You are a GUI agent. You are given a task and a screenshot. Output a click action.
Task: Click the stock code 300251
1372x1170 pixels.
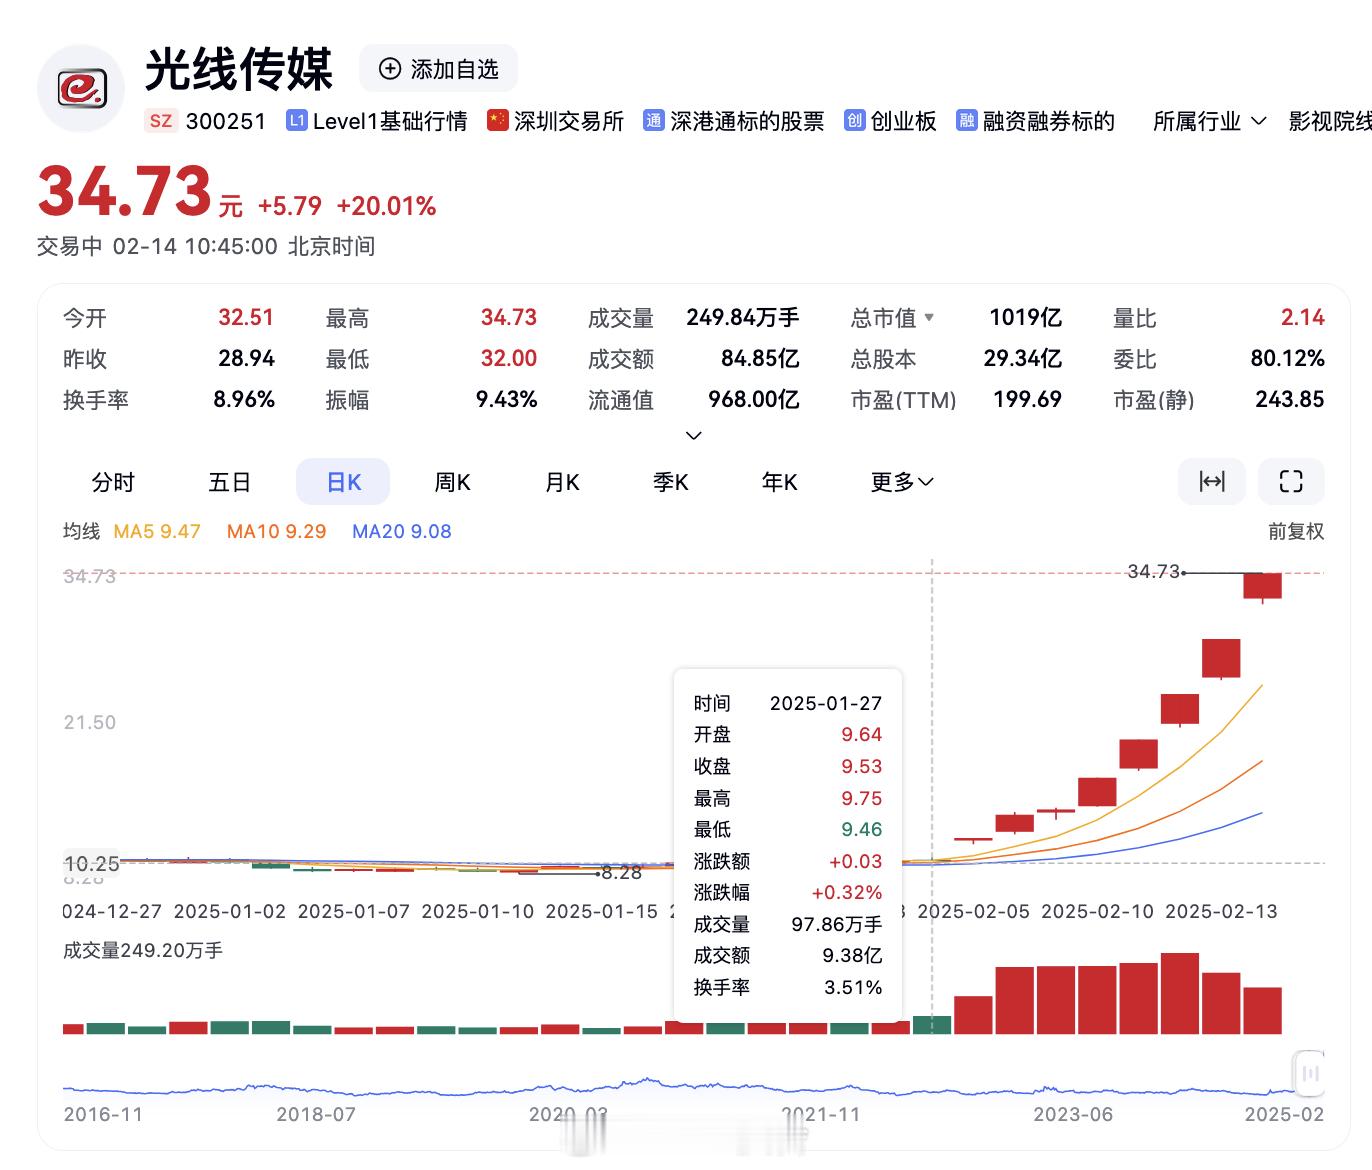point(226,121)
